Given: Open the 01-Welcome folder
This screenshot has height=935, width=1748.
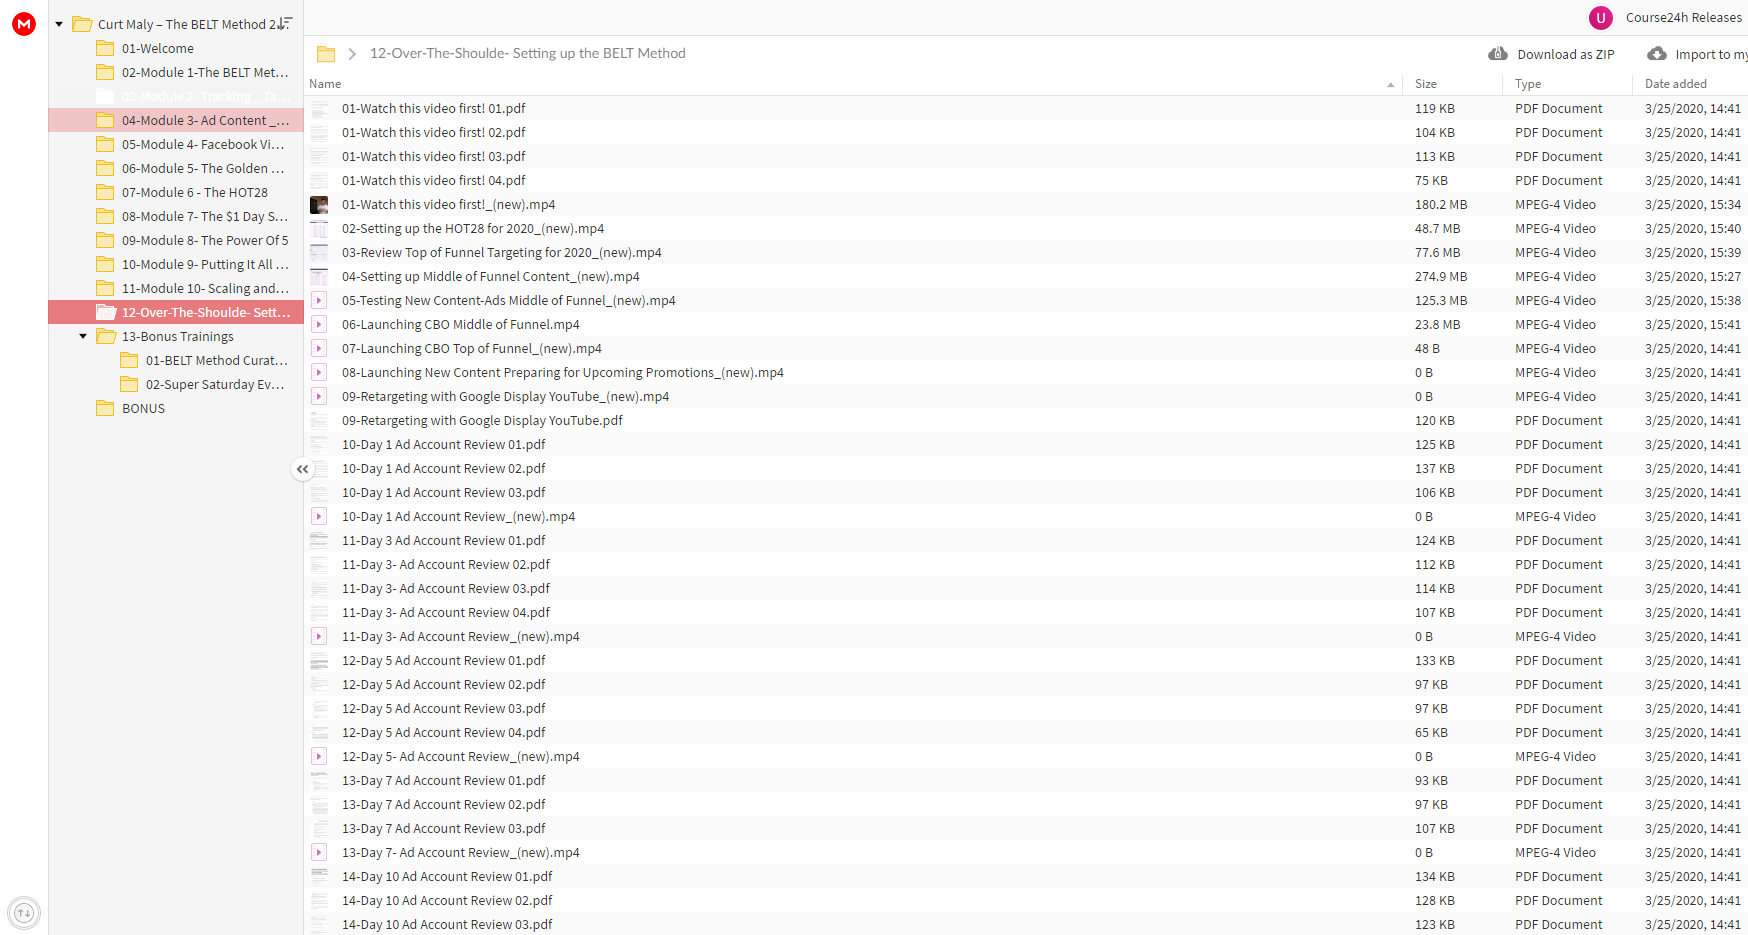Looking at the screenshot, I should (x=158, y=48).
